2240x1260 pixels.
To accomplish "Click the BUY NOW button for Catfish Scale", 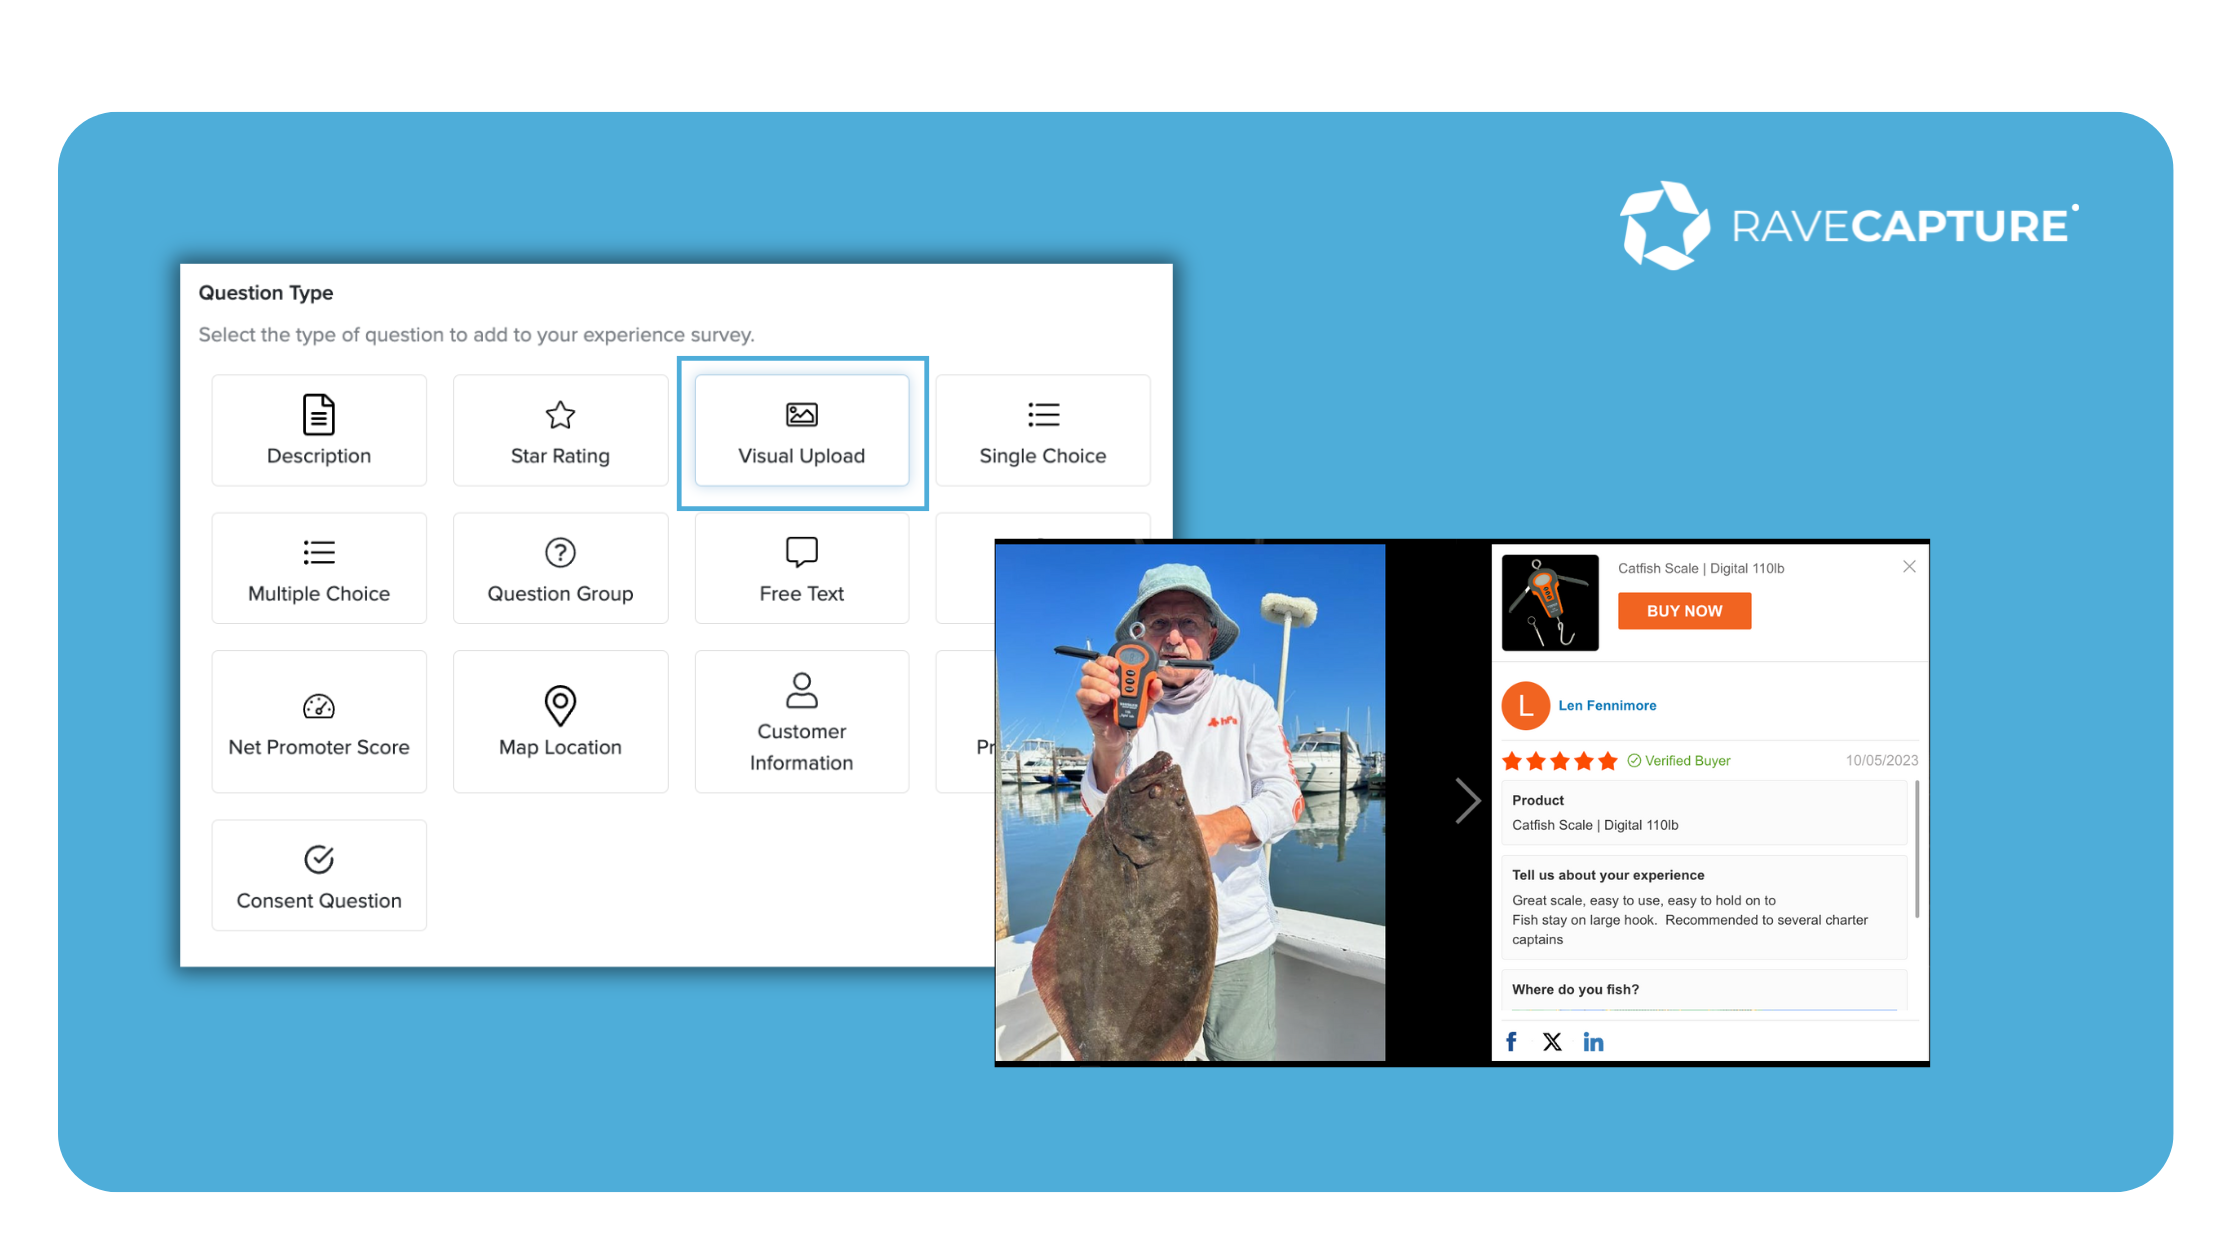I will tap(1685, 611).
